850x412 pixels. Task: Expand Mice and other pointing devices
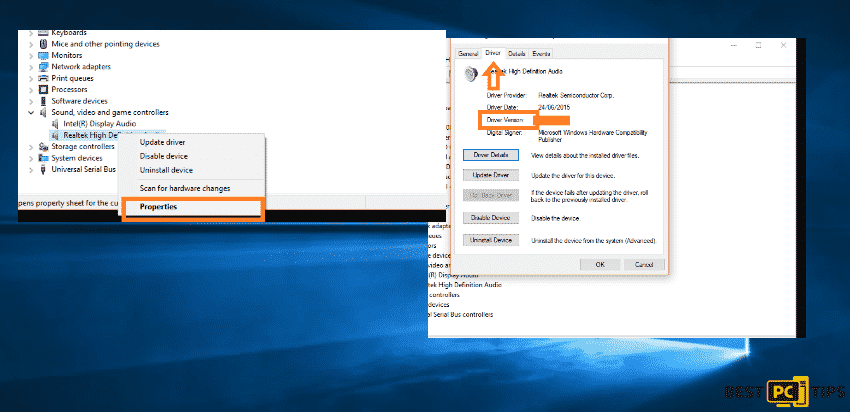[30, 44]
